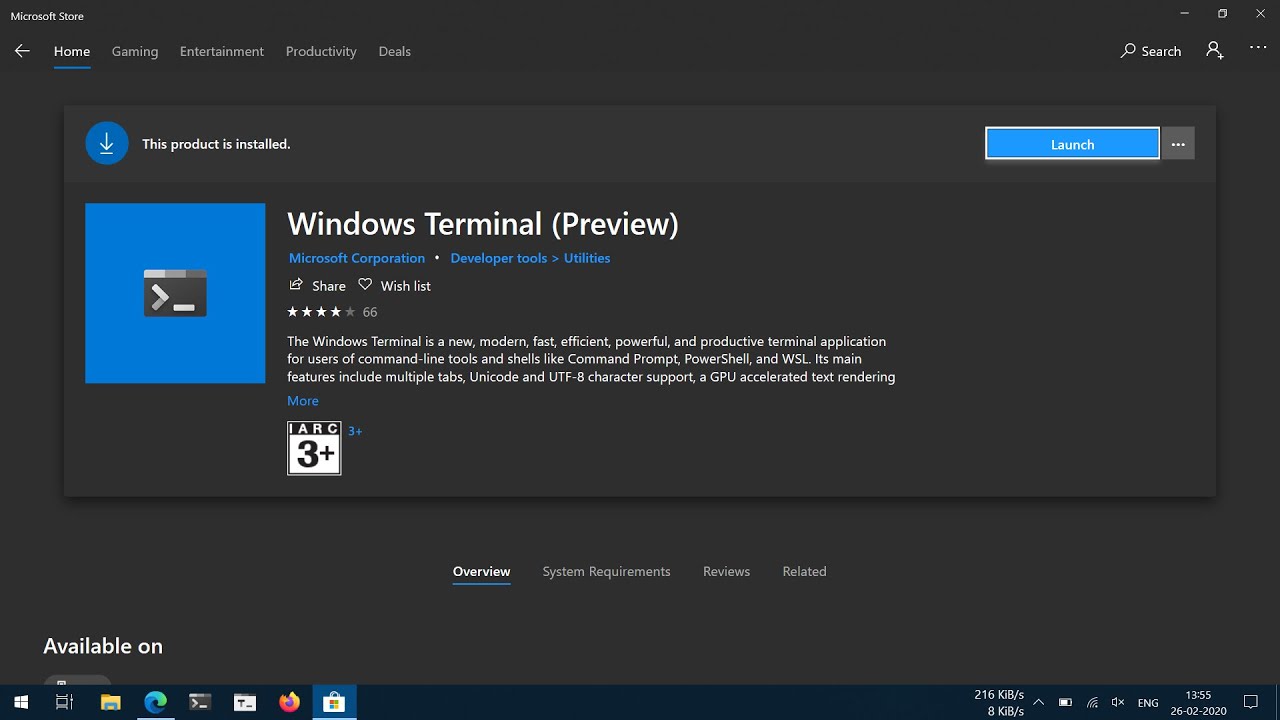Click the Available on heading
Screen dimensions: 1280x720
click(103, 646)
